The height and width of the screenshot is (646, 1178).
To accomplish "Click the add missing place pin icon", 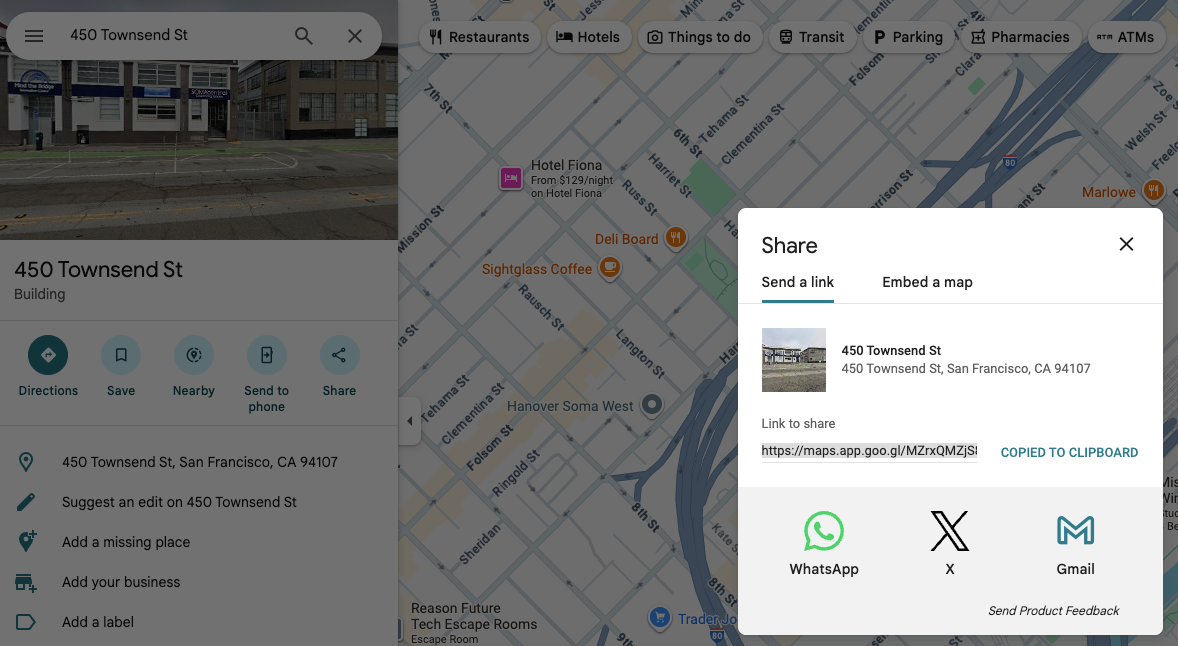I will 26,542.
